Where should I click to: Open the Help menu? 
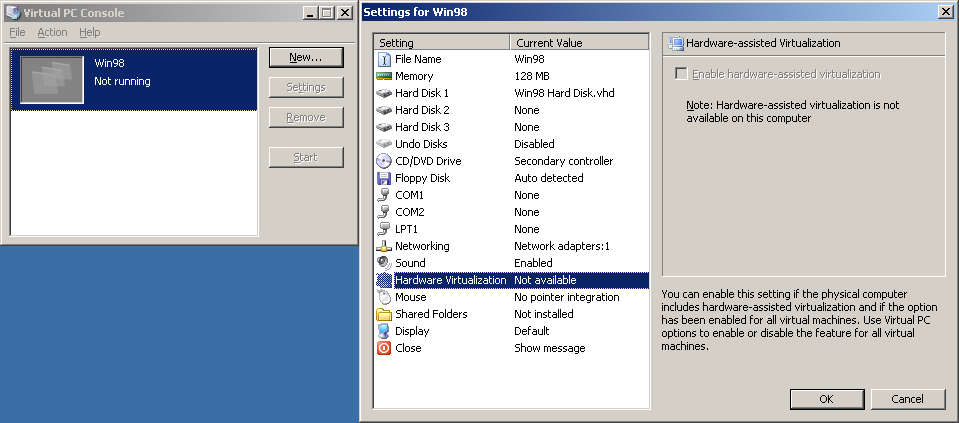[x=90, y=32]
